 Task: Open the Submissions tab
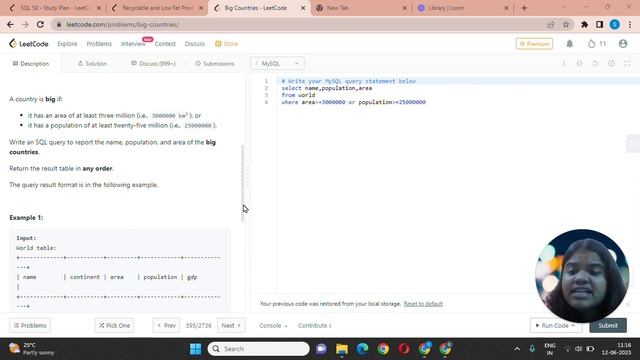[x=215, y=64]
